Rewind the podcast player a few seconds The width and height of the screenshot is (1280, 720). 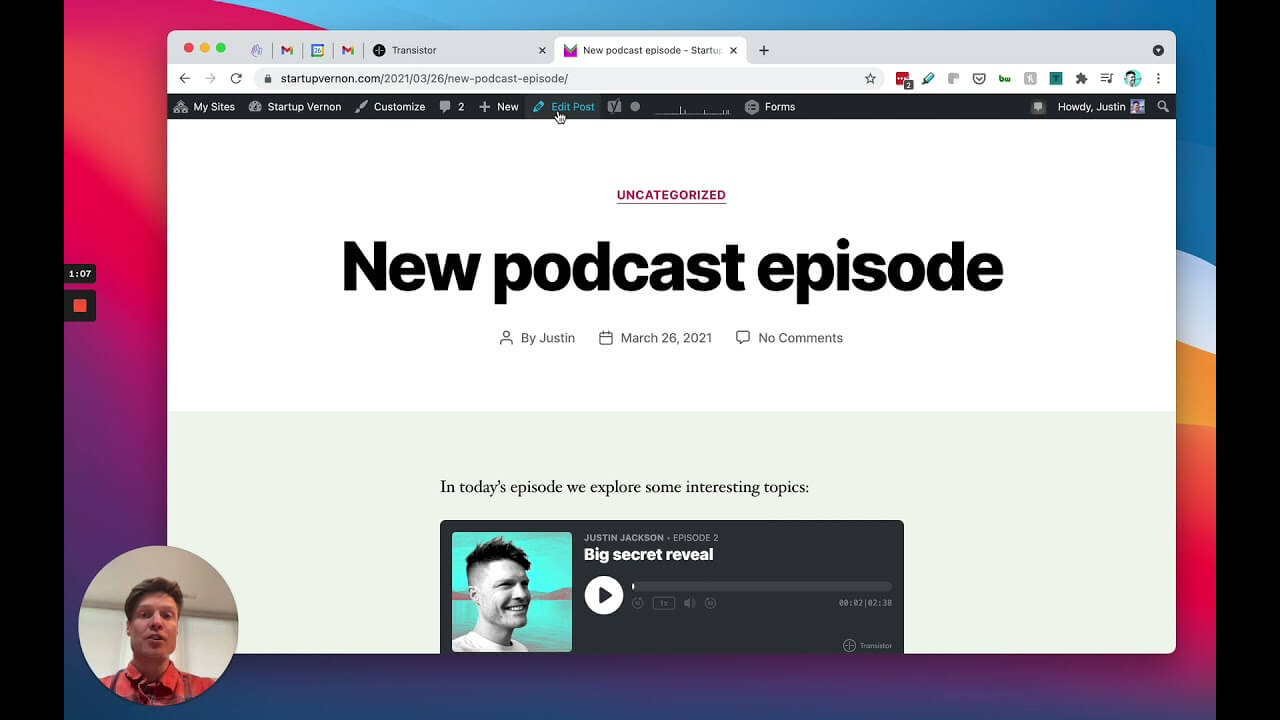tap(638, 603)
